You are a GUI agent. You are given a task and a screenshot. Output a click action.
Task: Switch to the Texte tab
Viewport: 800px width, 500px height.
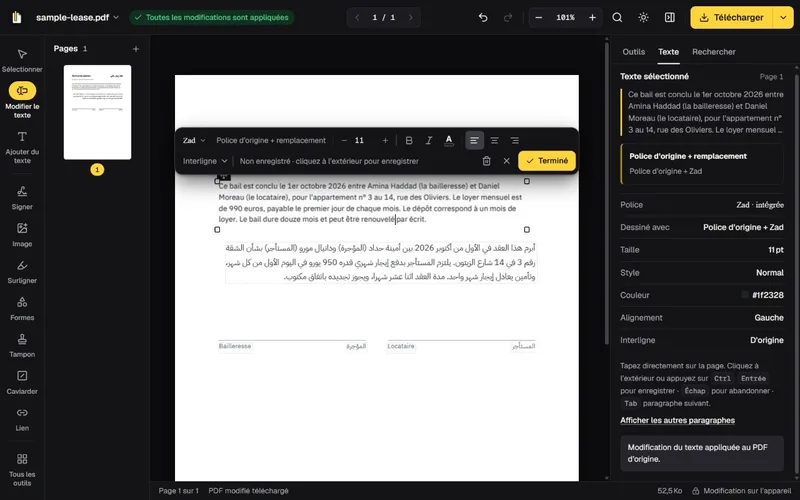click(x=668, y=52)
